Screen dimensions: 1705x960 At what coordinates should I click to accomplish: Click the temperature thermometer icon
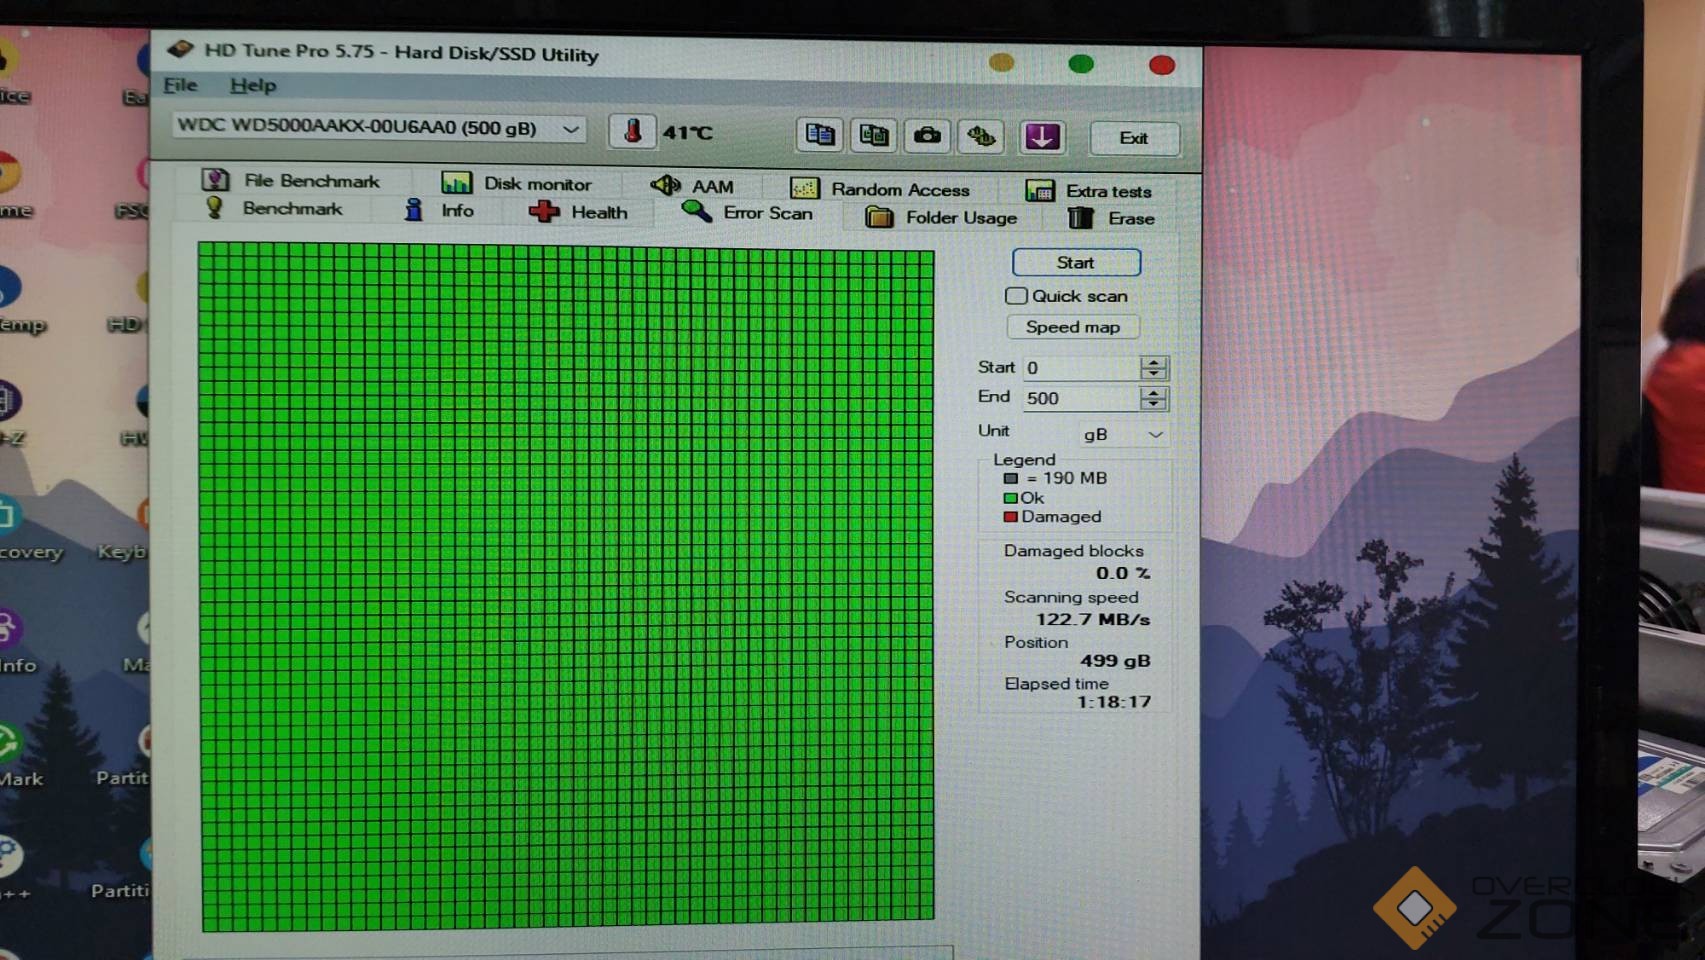[632, 131]
